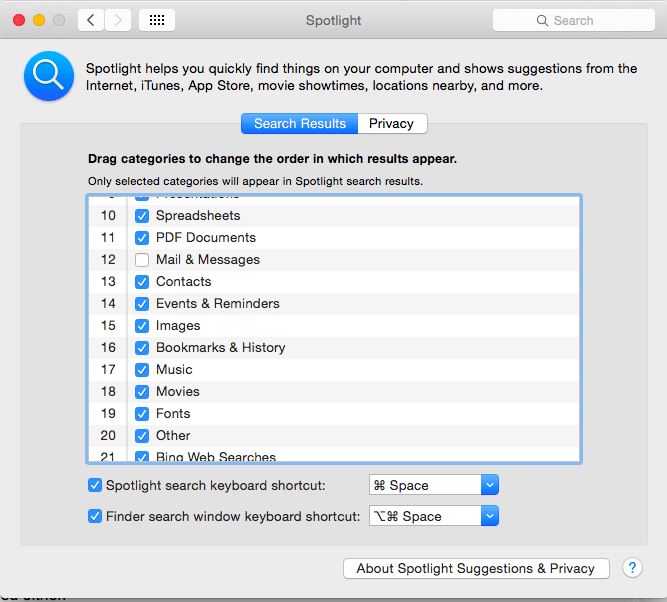Open About Spotlight Suggestions & Privacy

click(x=476, y=568)
